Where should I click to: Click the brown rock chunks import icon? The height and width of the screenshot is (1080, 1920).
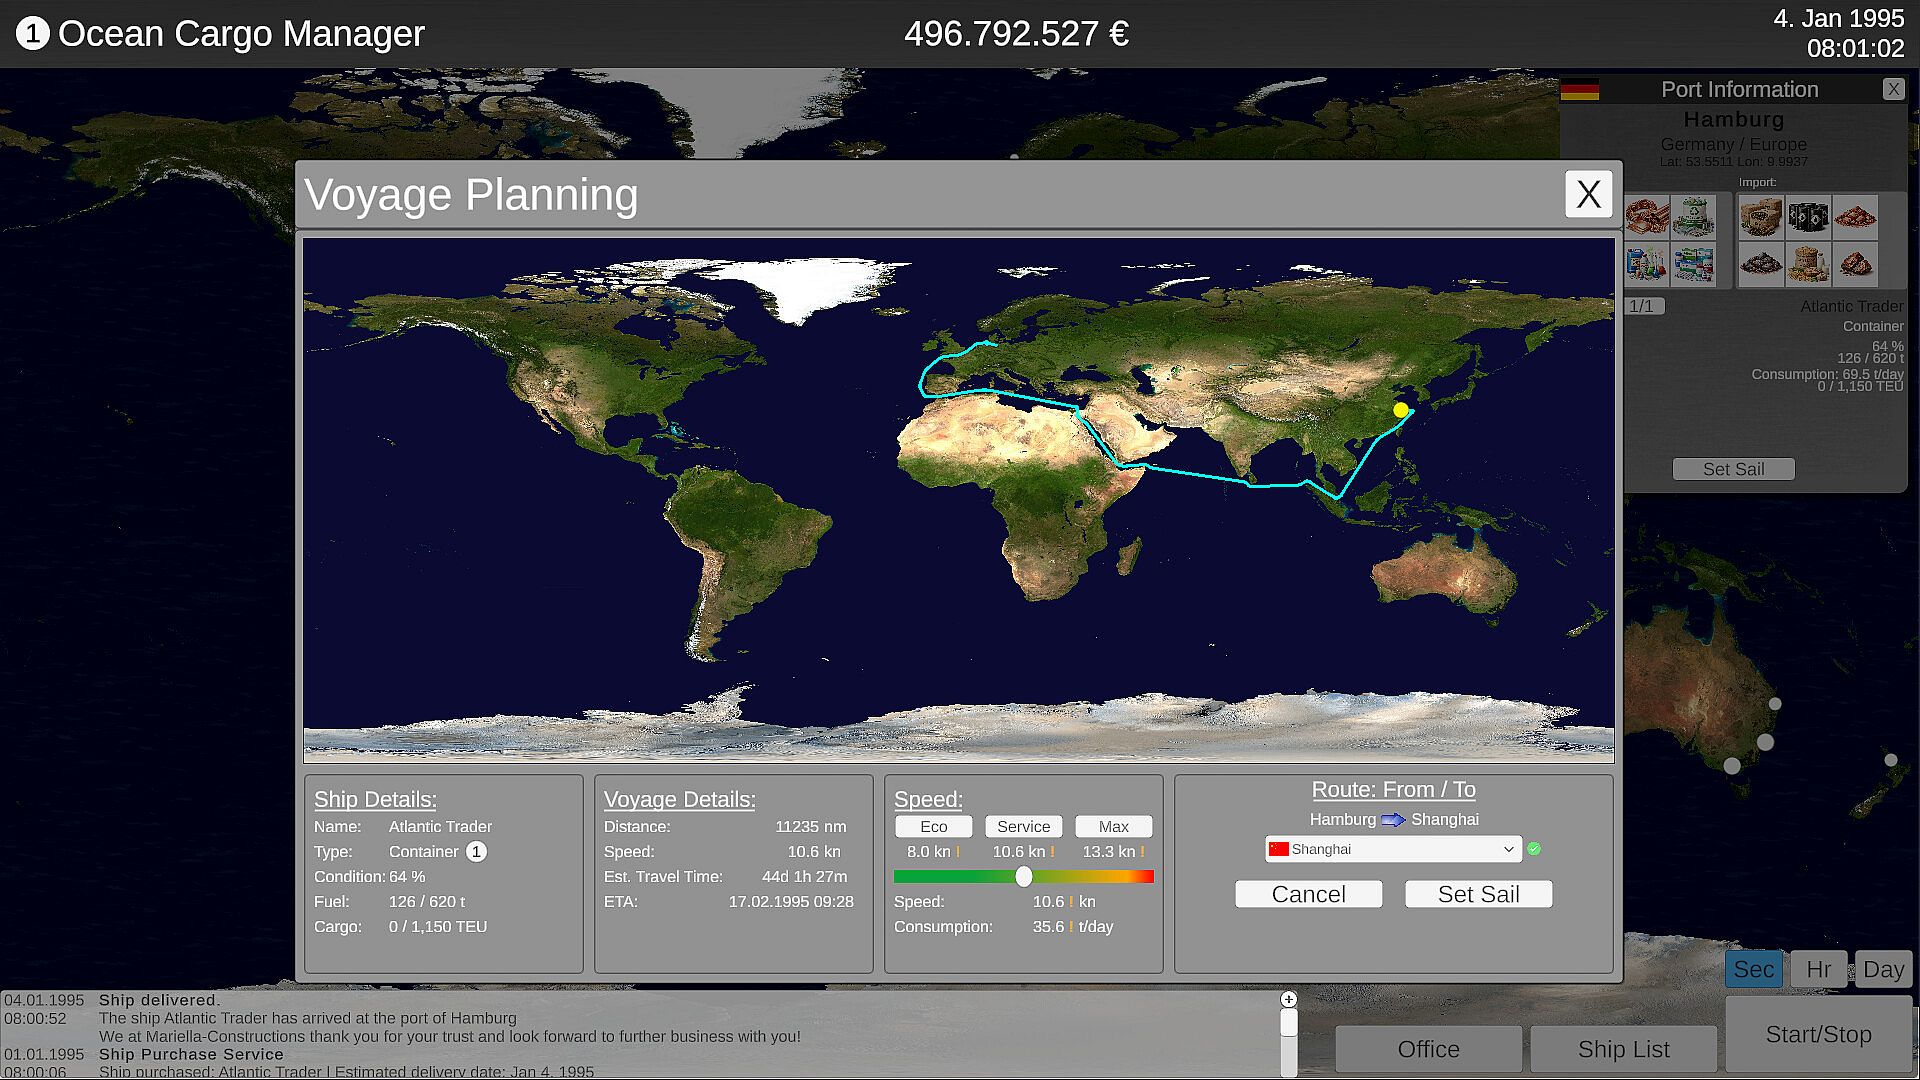coord(1855,264)
